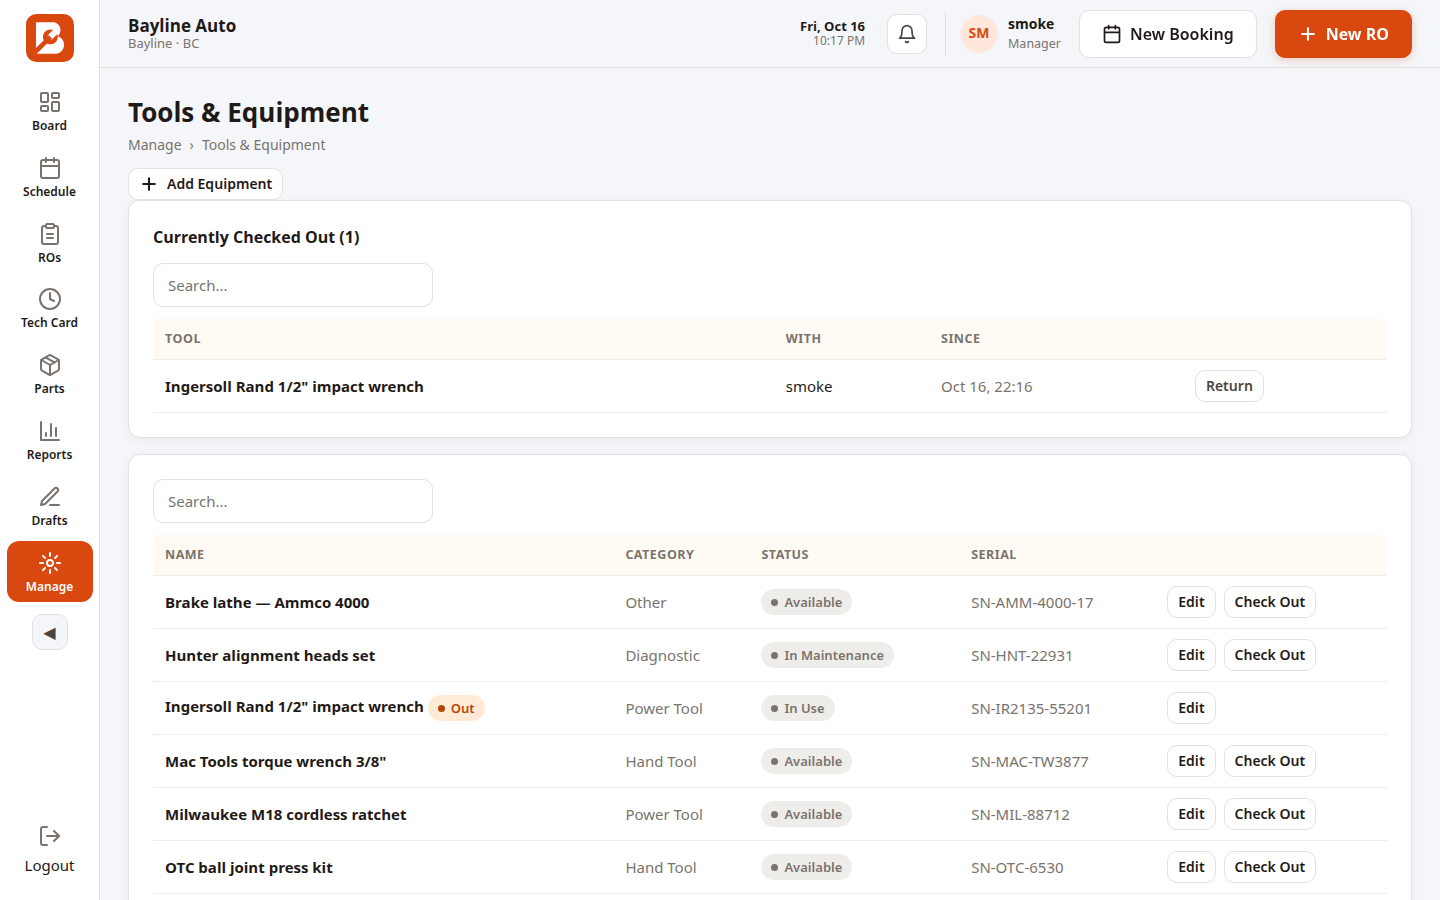Edit Milwaukee M18 cordless ratchet
The image size is (1440, 900).
click(x=1191, y=814)
